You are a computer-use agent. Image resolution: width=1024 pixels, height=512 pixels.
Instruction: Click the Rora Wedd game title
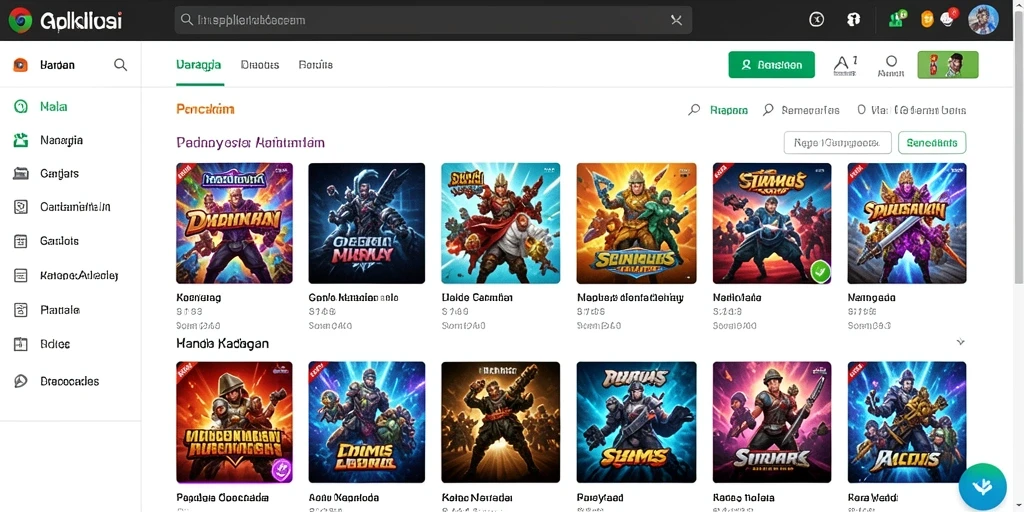coord(872,498)
